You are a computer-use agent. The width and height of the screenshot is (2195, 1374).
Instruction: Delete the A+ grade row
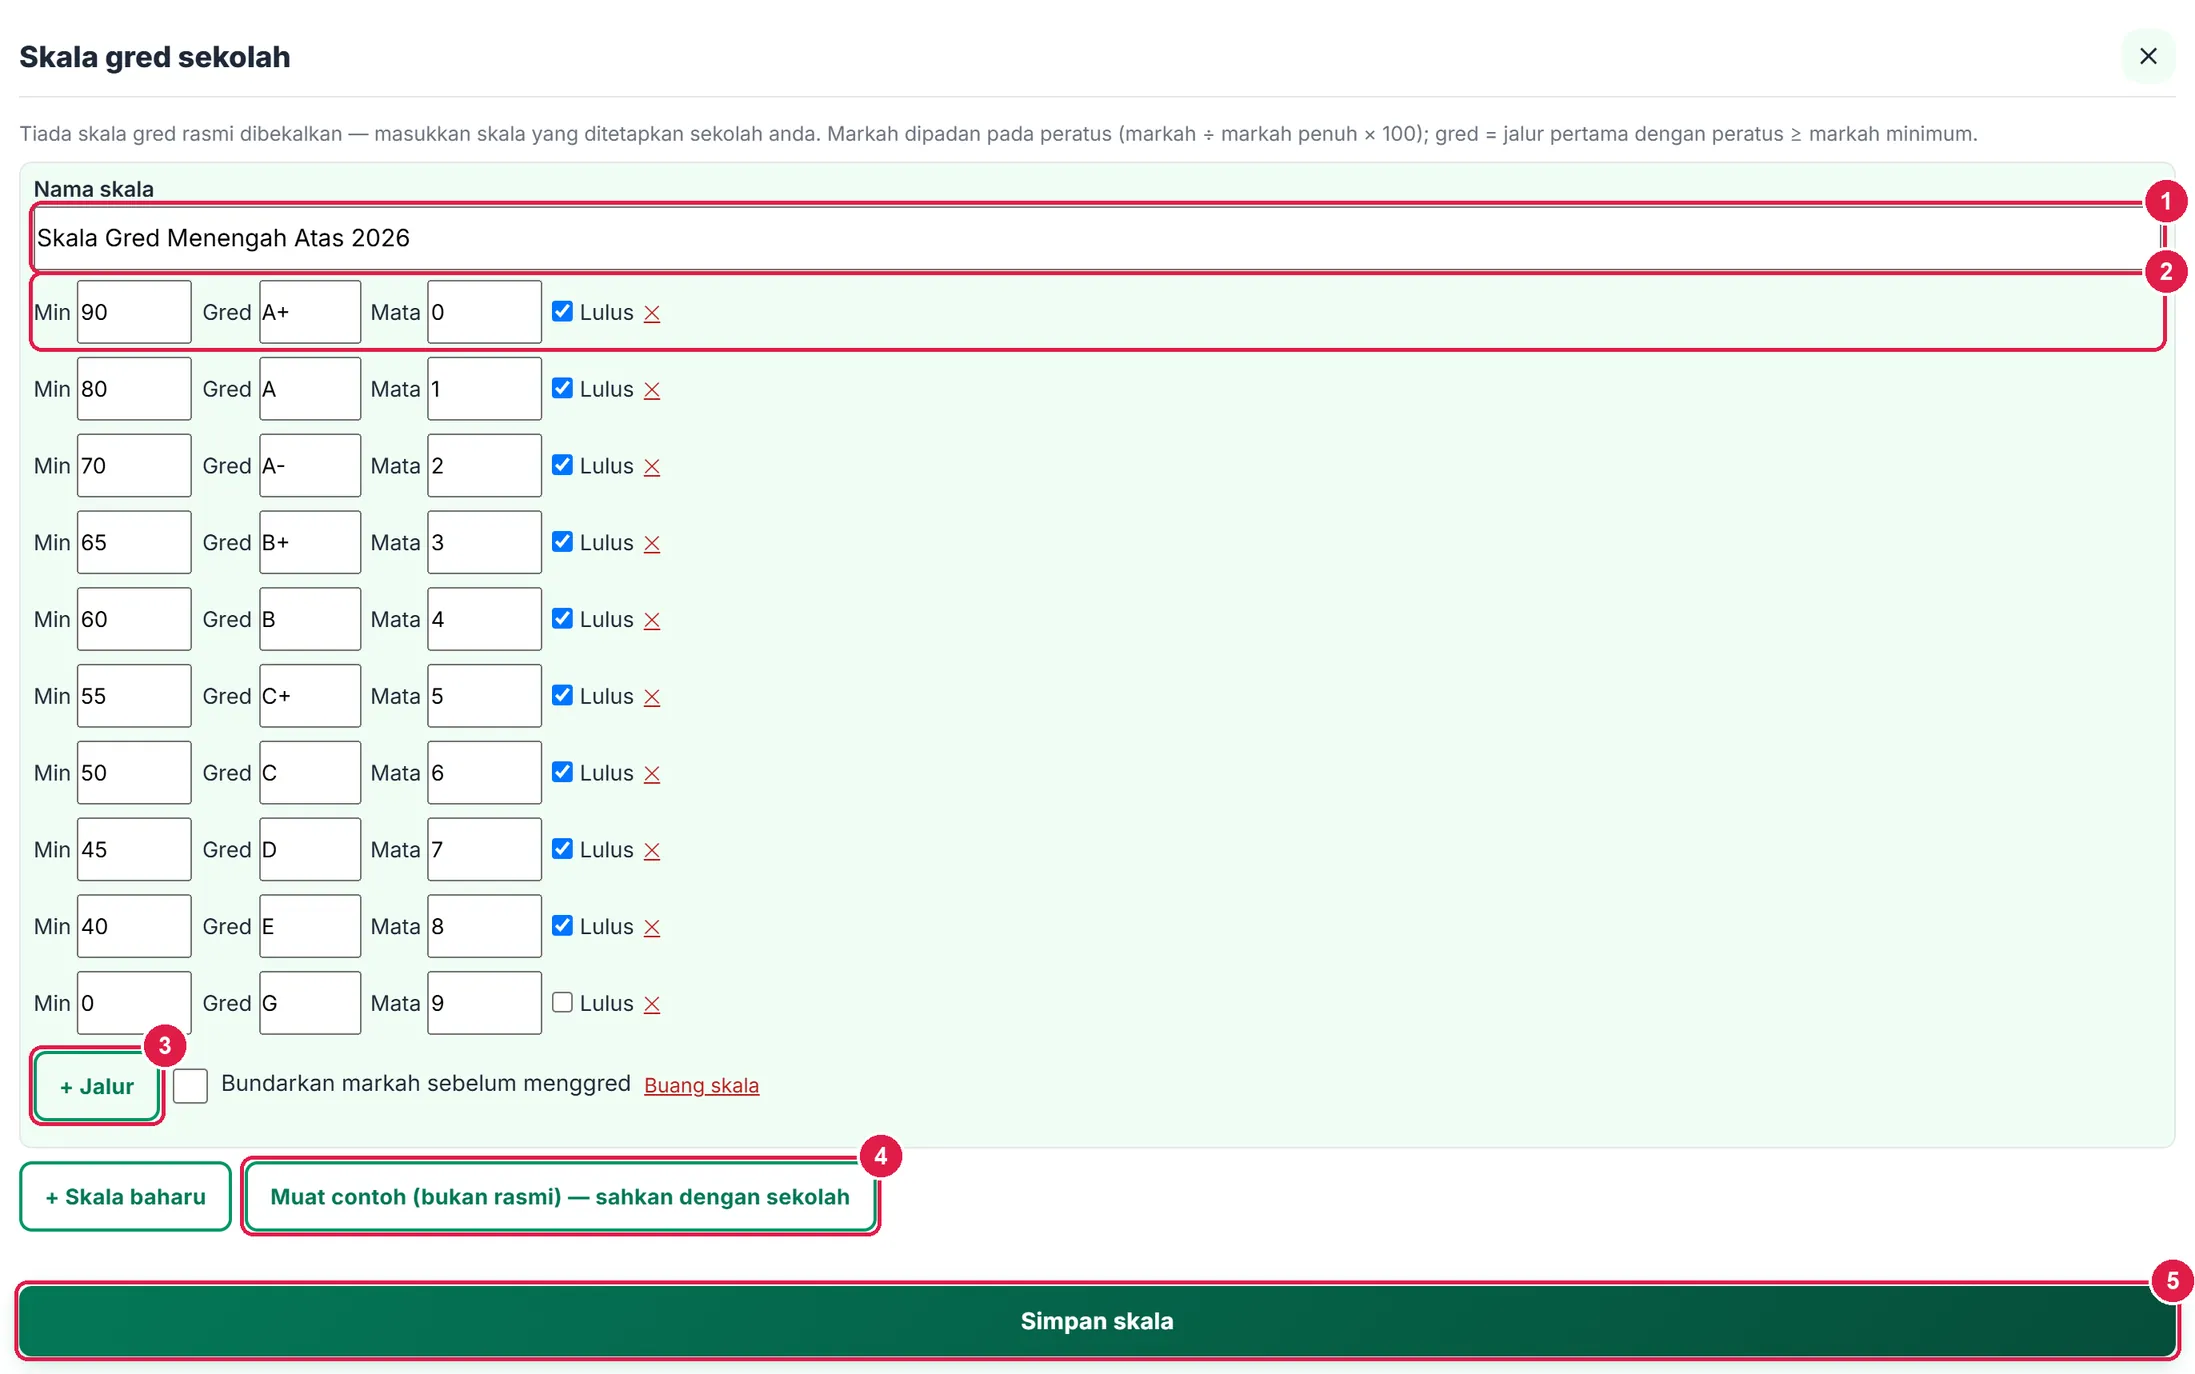pyautogui.click(x=652, y=313)
